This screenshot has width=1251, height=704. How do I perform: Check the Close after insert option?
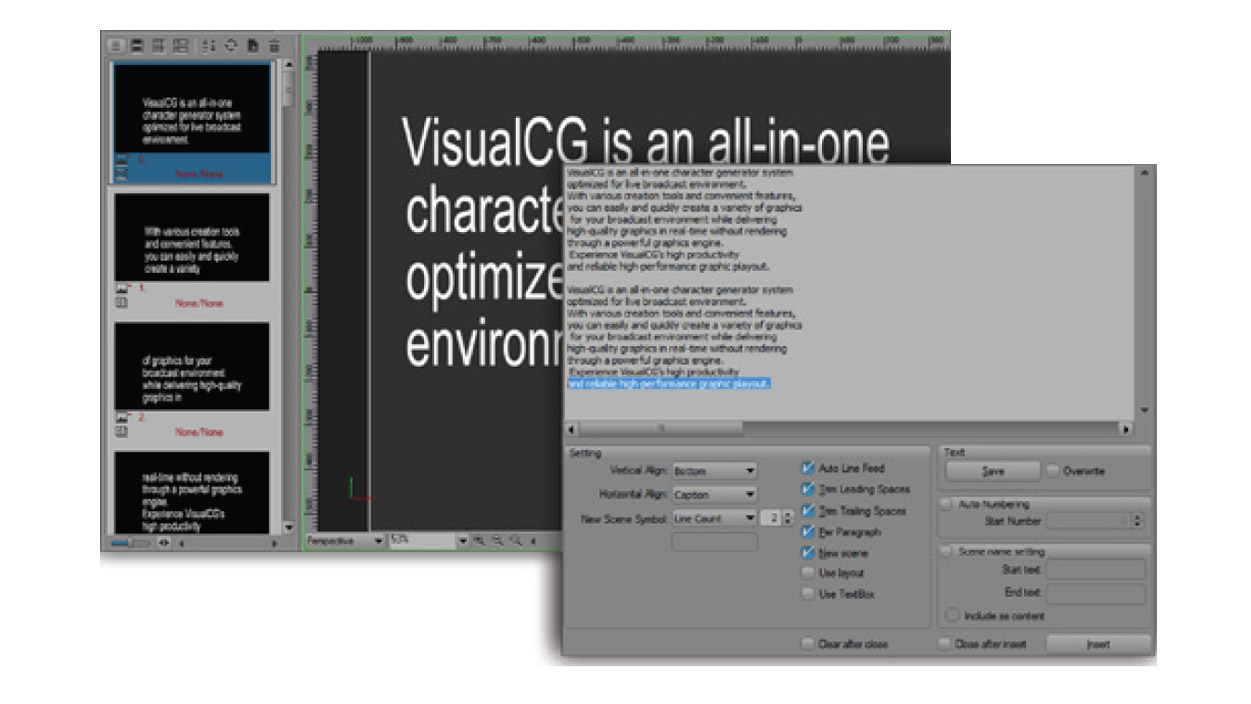click(x=945, y=644)
